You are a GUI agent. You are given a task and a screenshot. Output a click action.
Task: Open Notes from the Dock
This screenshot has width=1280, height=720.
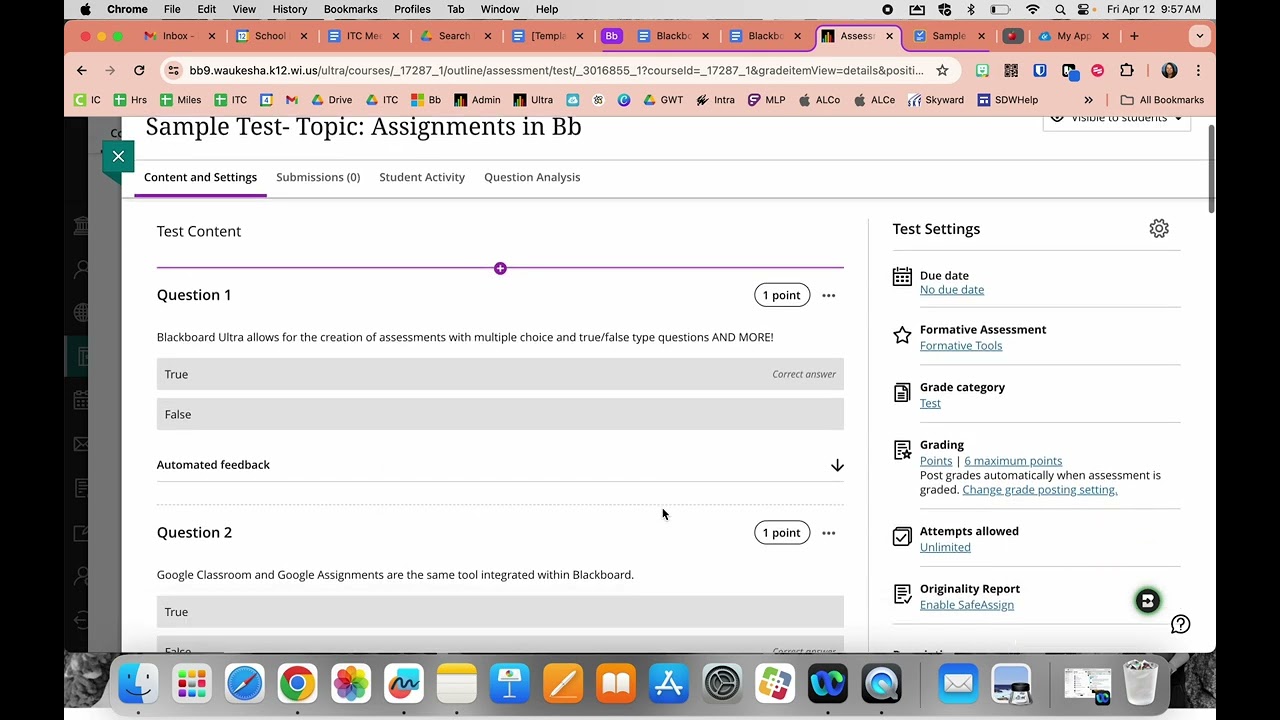pos(456,684)
